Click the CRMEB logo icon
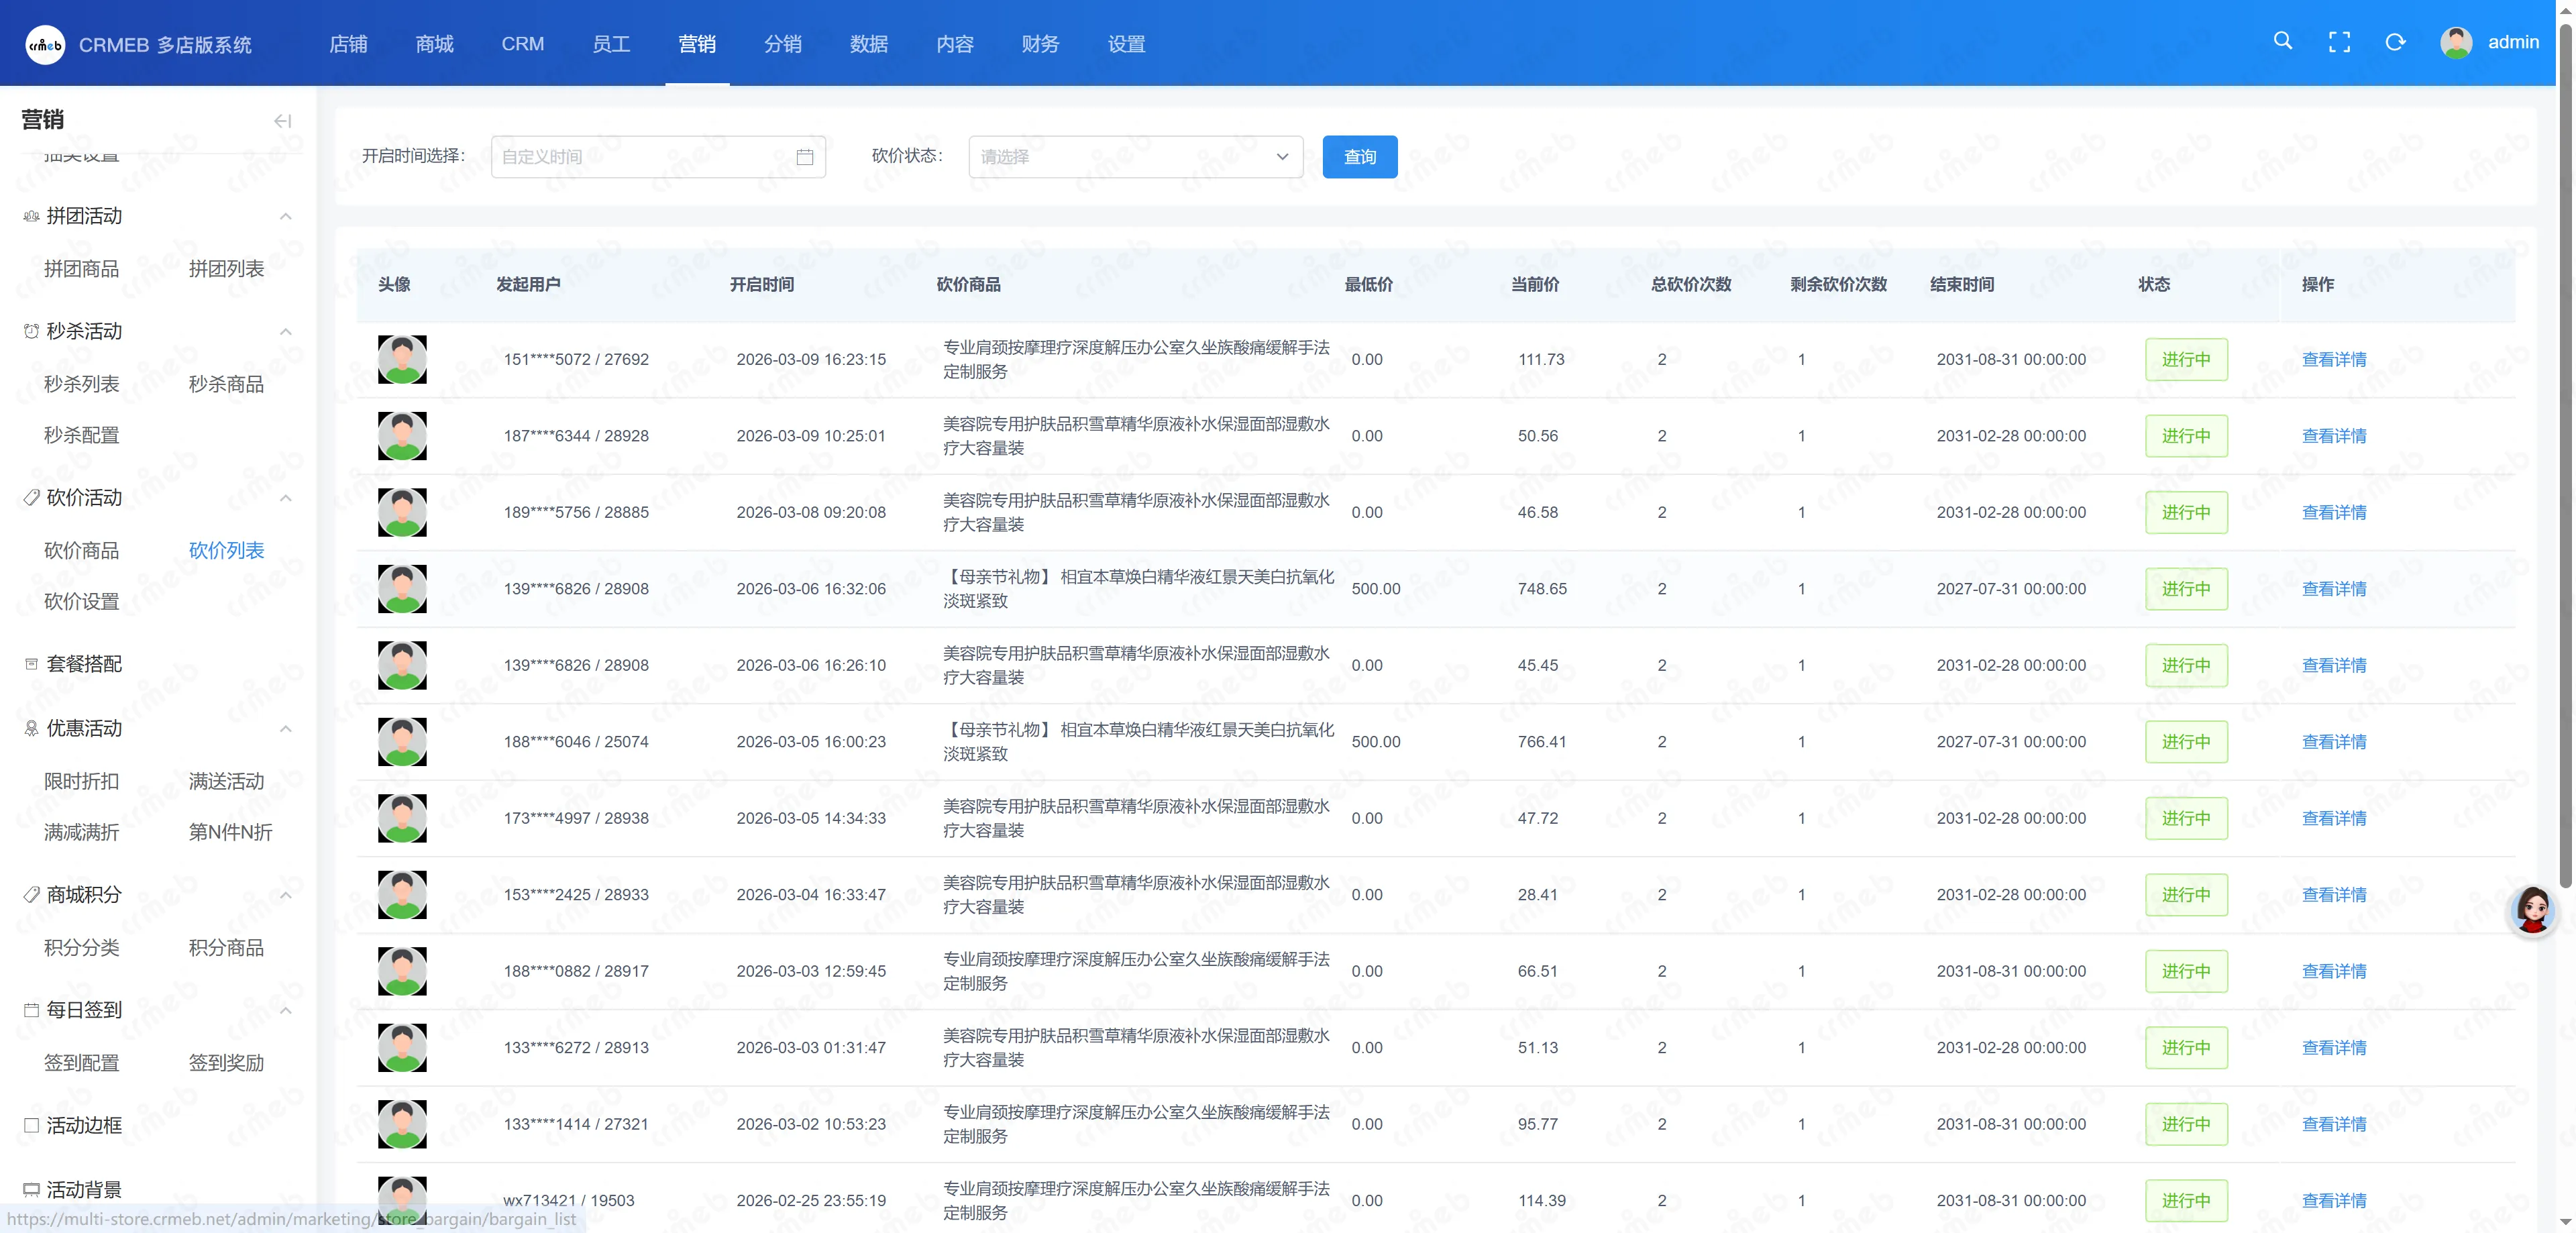The height and width of the screenshot is (1233, 2576). (45, 44)
